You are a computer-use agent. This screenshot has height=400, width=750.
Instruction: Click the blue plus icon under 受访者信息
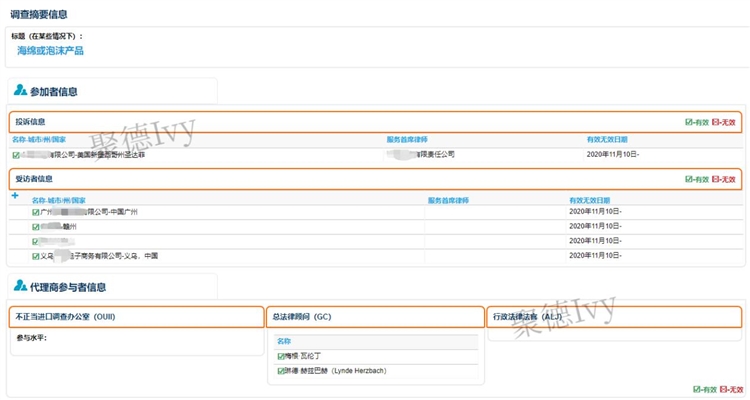[15, 196]
